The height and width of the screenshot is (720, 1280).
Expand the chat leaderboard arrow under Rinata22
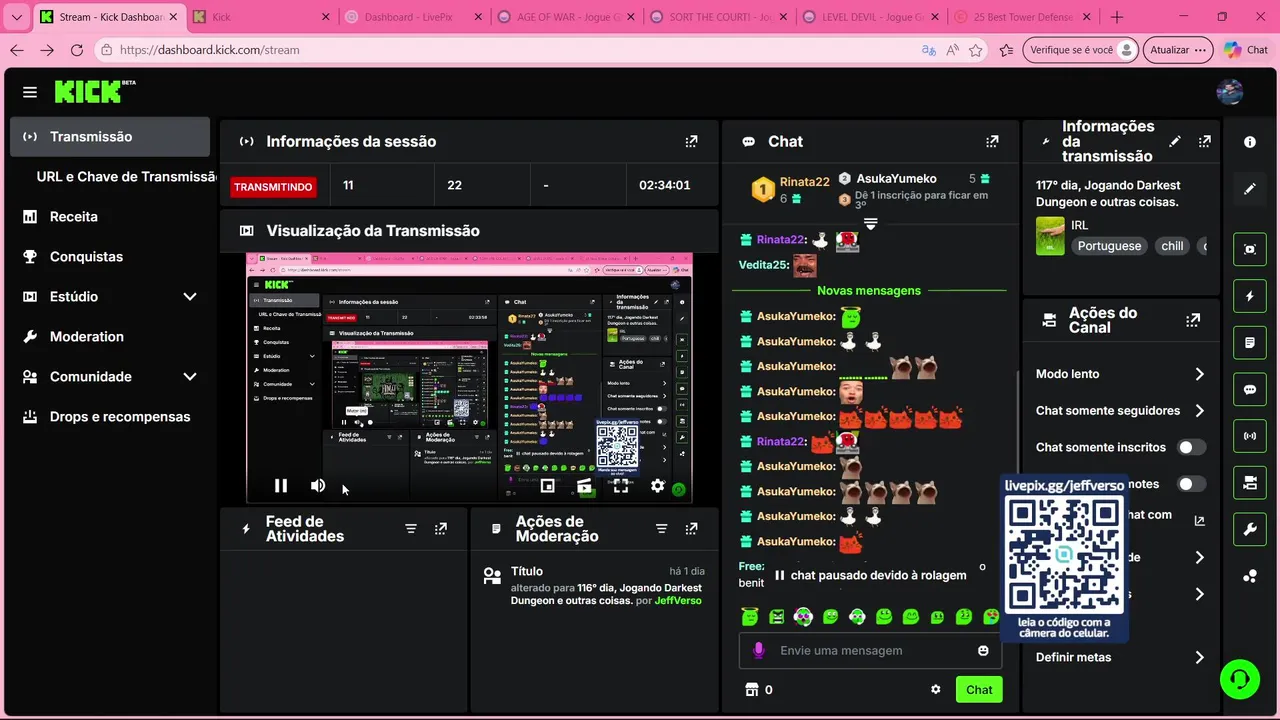[871, 223]
